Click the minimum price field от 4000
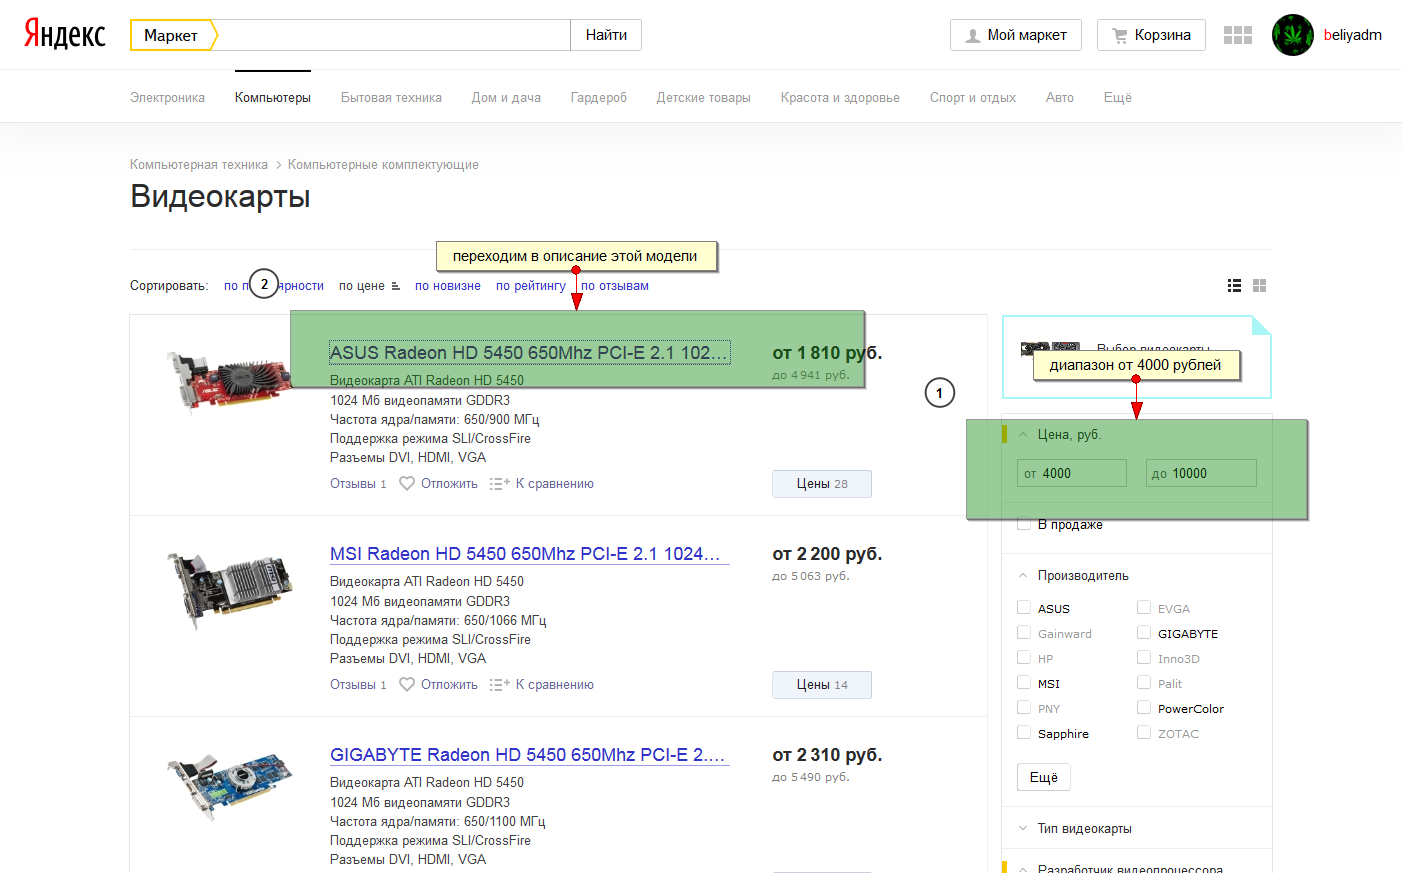Viewport: 1402px width, 873px height. 1072,473
